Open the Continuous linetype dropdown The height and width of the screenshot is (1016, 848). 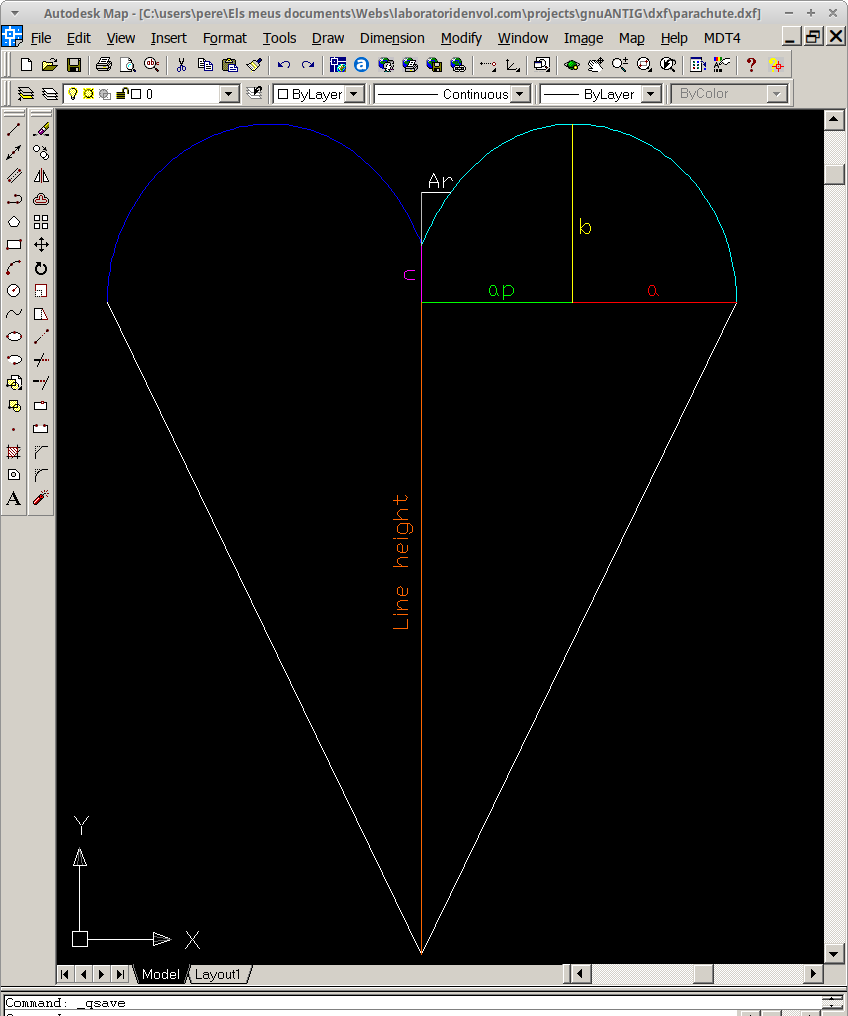pos(520,94)
